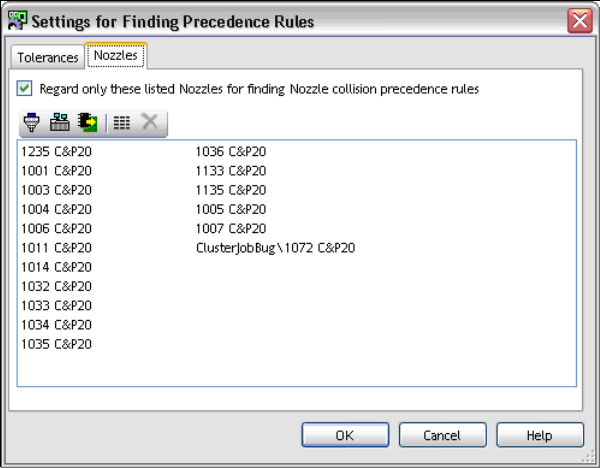
Task: Open Help for this dialog
Action: [539, 435]
